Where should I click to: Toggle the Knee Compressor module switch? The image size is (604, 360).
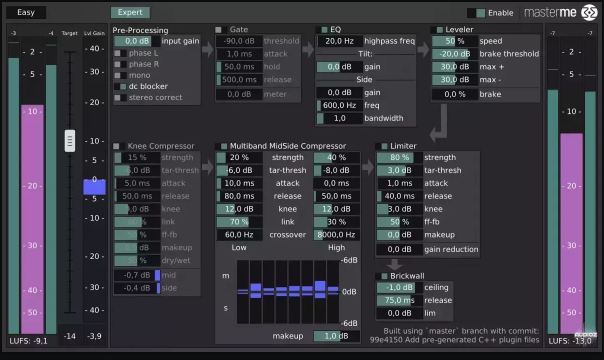119,146
